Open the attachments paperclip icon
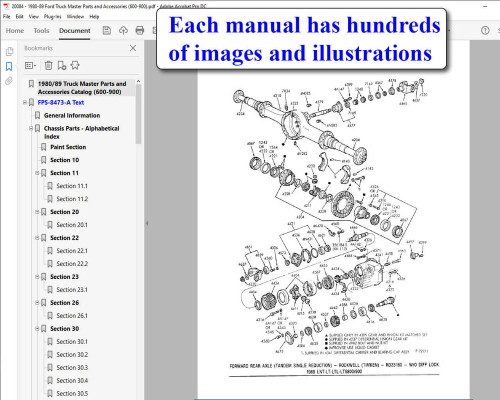Image resolution: width=500 pixels, height=400 pixels. pos(9,81)
